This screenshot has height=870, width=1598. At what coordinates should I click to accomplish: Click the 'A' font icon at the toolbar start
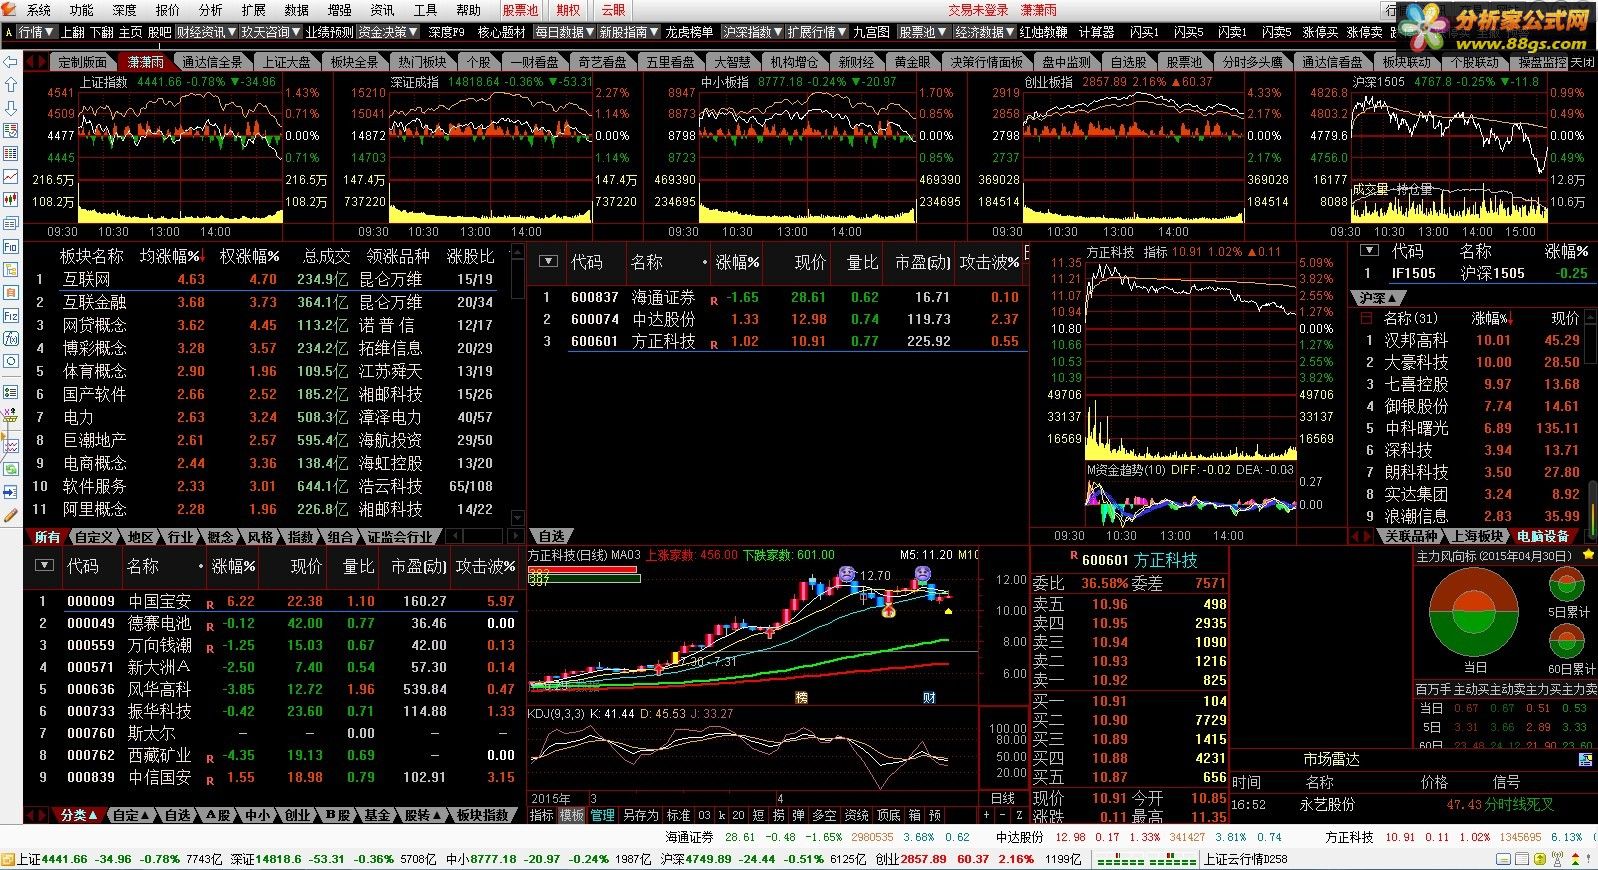click(x=8, y=32)
